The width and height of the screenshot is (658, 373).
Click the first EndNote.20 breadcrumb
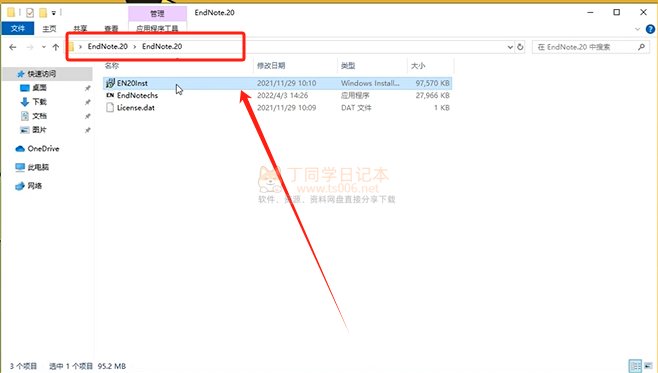point(107,46)
